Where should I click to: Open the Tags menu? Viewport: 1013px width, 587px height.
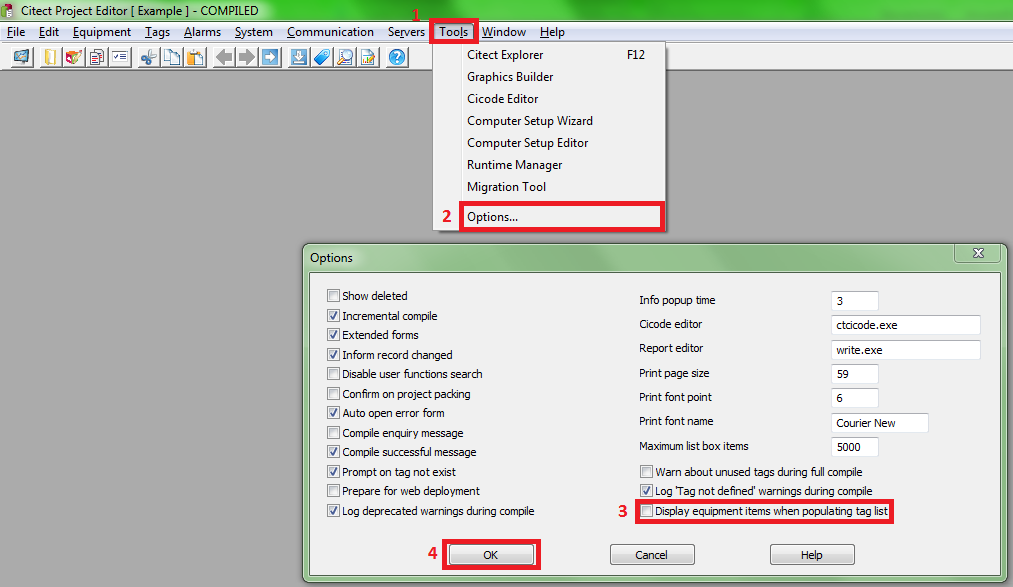157,32
